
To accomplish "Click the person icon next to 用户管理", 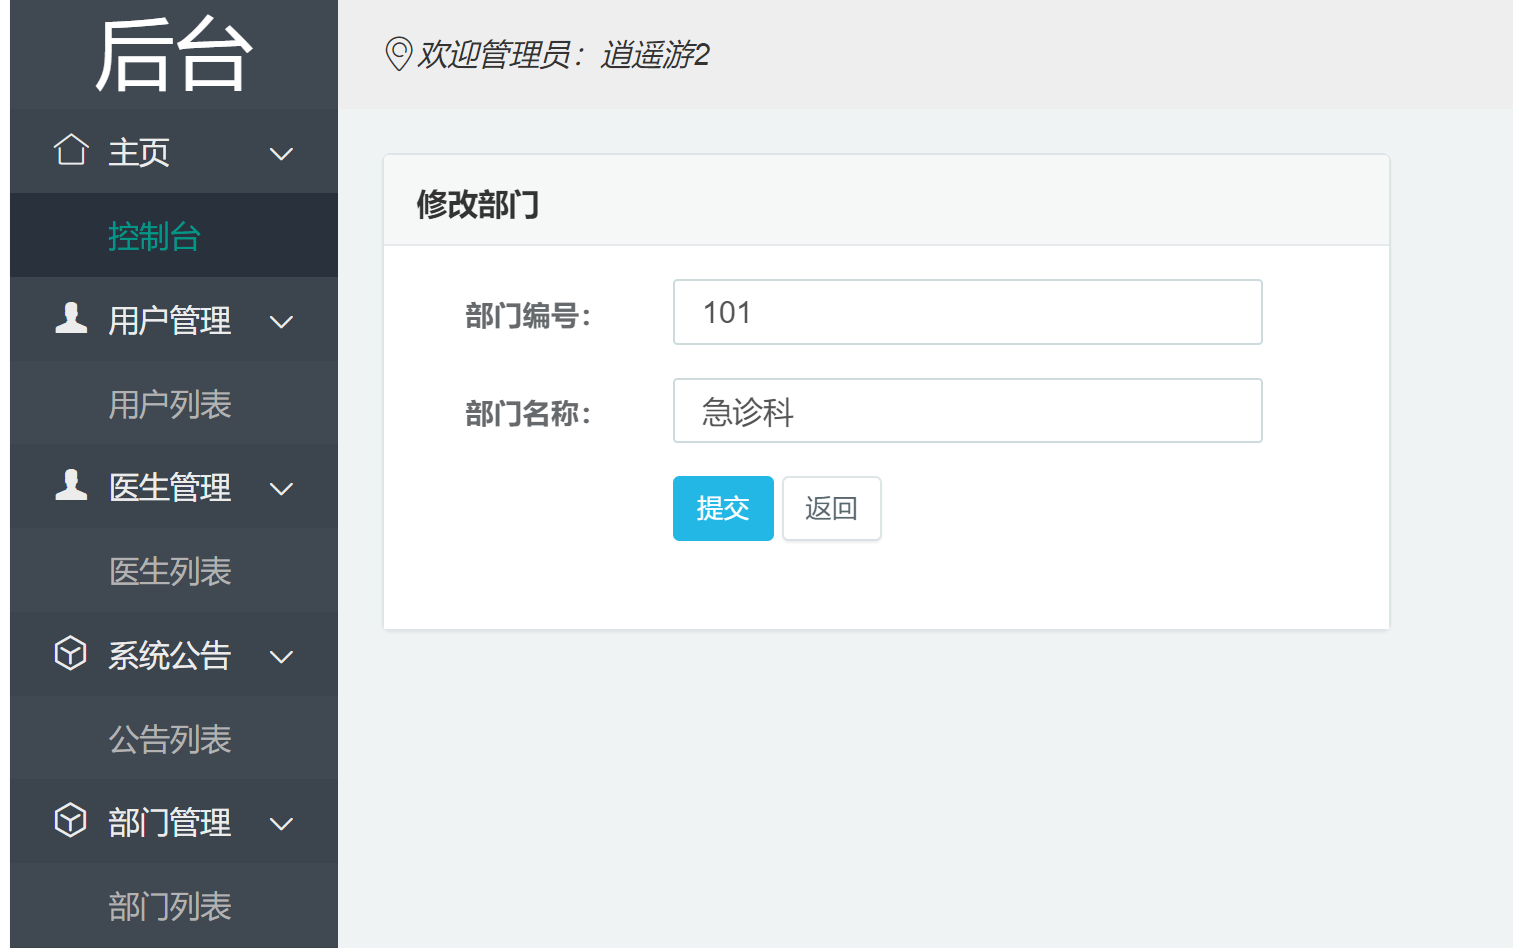I will pyautogui.click(x=71, y=317).
